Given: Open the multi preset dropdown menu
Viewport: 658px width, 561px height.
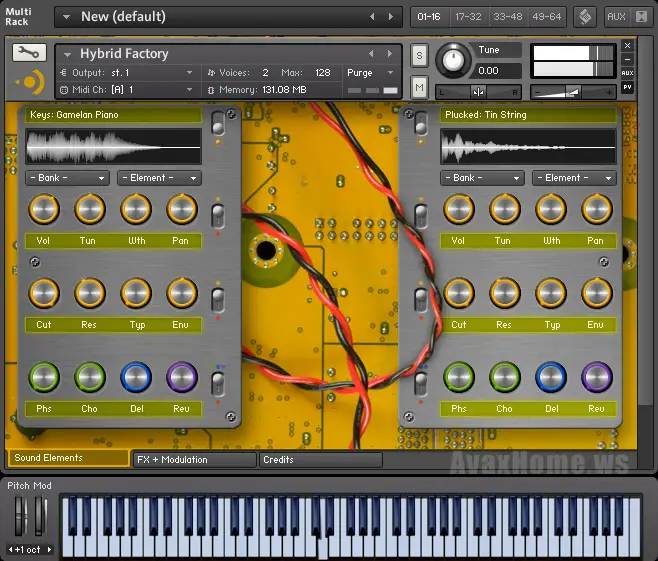Looking at the screenshot, I should pyautogui.click(x=66, y=17).
